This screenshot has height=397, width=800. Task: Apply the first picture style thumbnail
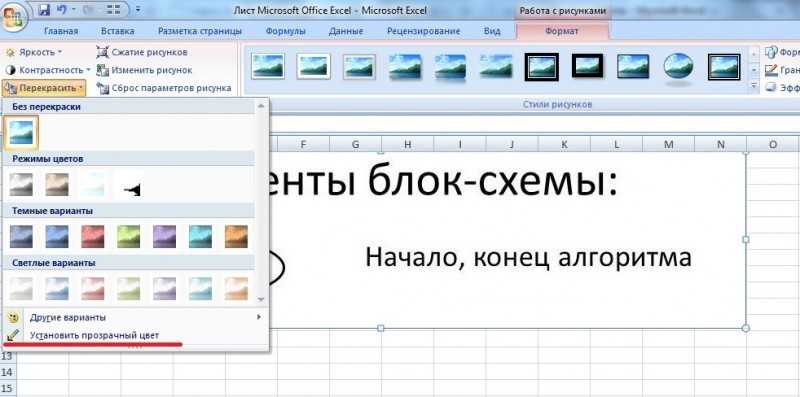(x=268, y=66)
